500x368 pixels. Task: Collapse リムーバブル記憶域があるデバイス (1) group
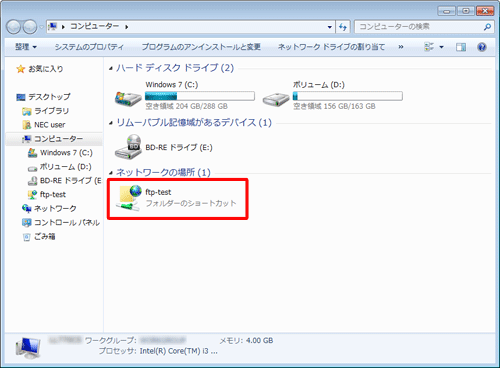coord(111,123)
